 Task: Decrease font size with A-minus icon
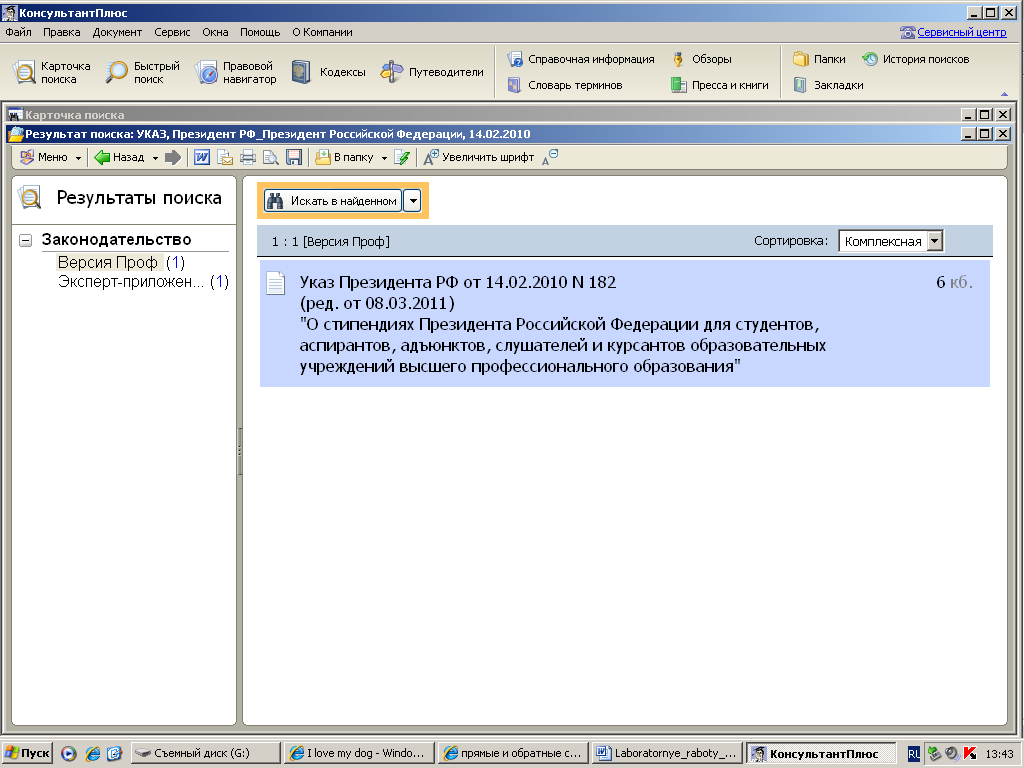[x=550, y=157]
